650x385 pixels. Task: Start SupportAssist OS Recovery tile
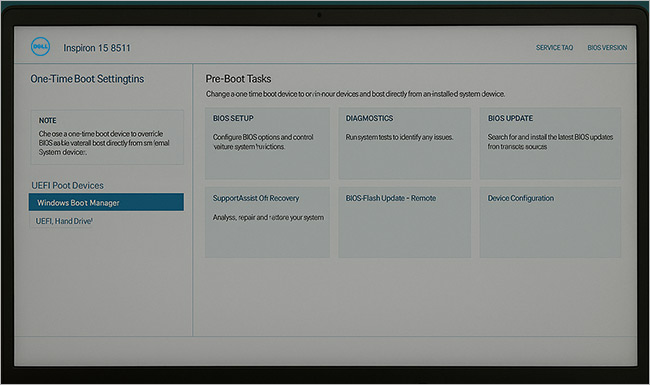(267, 222)
